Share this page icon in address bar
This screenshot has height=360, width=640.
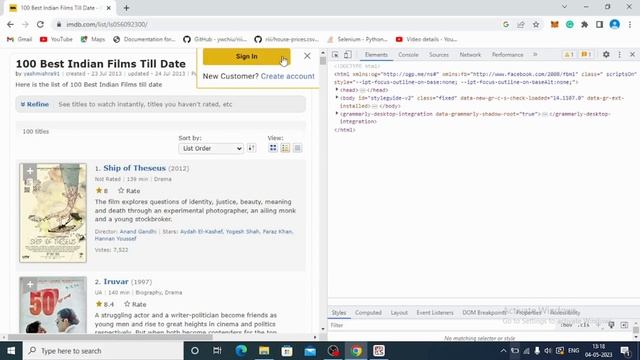pyautogui.click(x=521, y=24)
